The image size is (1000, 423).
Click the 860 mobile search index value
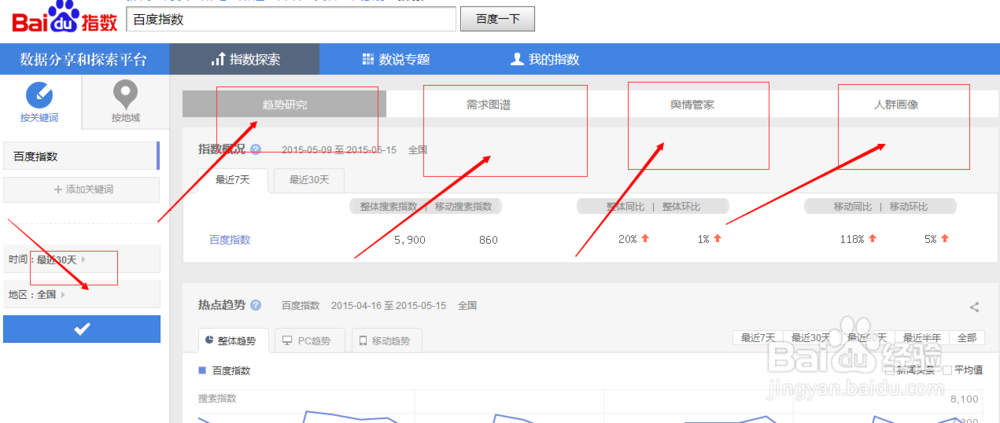click(488, 240)
